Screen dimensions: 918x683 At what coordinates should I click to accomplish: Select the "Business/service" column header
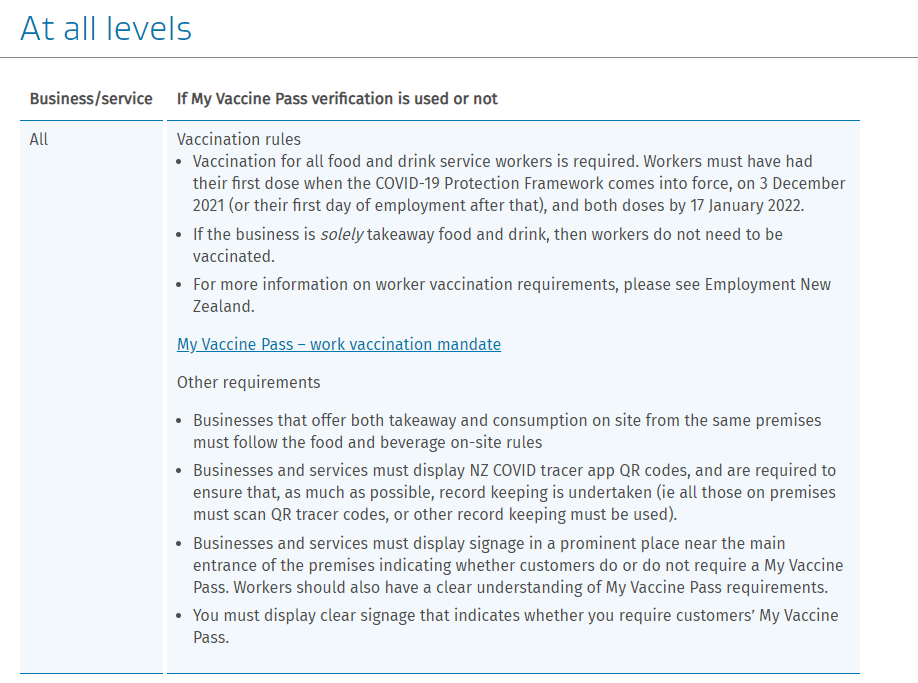click(91, 99)
